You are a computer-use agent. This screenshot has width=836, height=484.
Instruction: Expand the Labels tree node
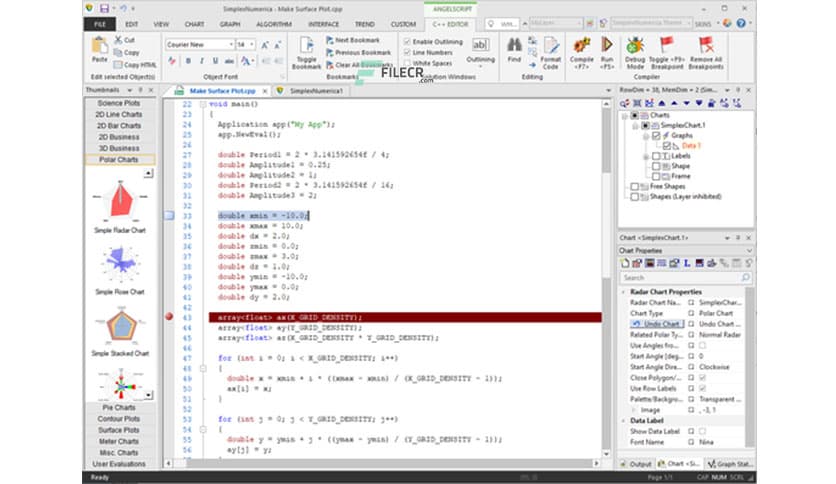coord(646,157)
